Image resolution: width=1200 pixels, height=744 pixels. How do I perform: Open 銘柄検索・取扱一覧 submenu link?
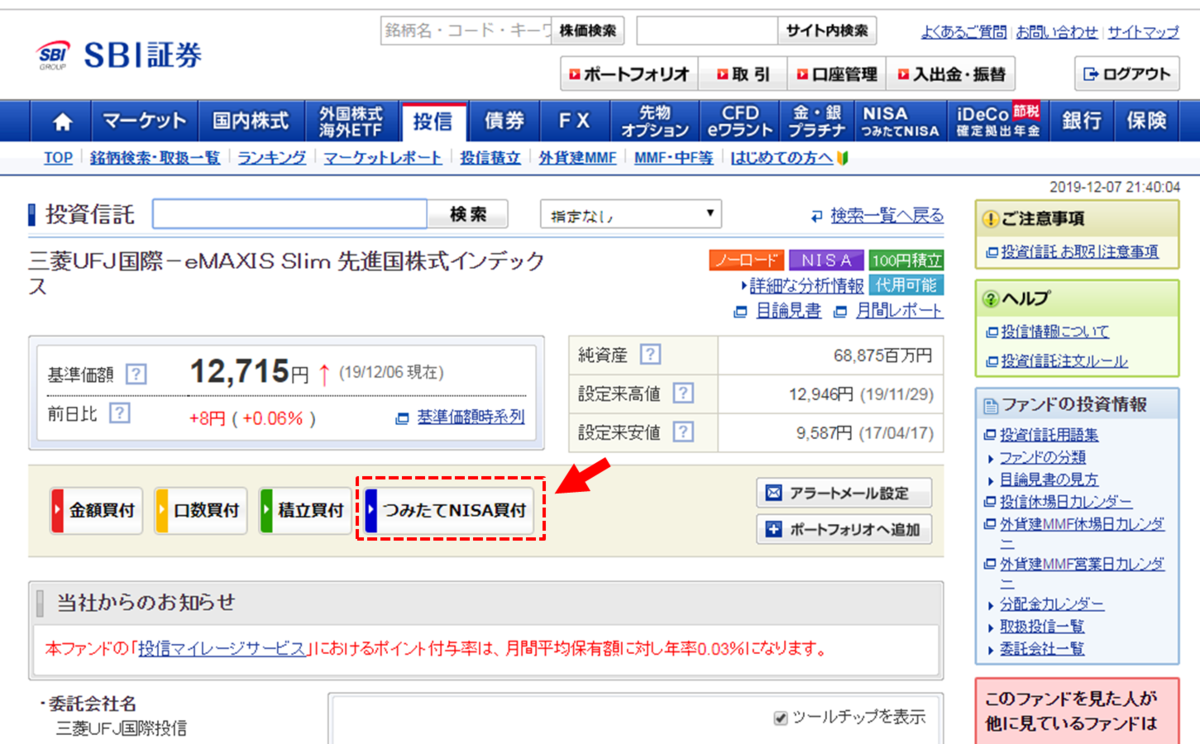155,158
